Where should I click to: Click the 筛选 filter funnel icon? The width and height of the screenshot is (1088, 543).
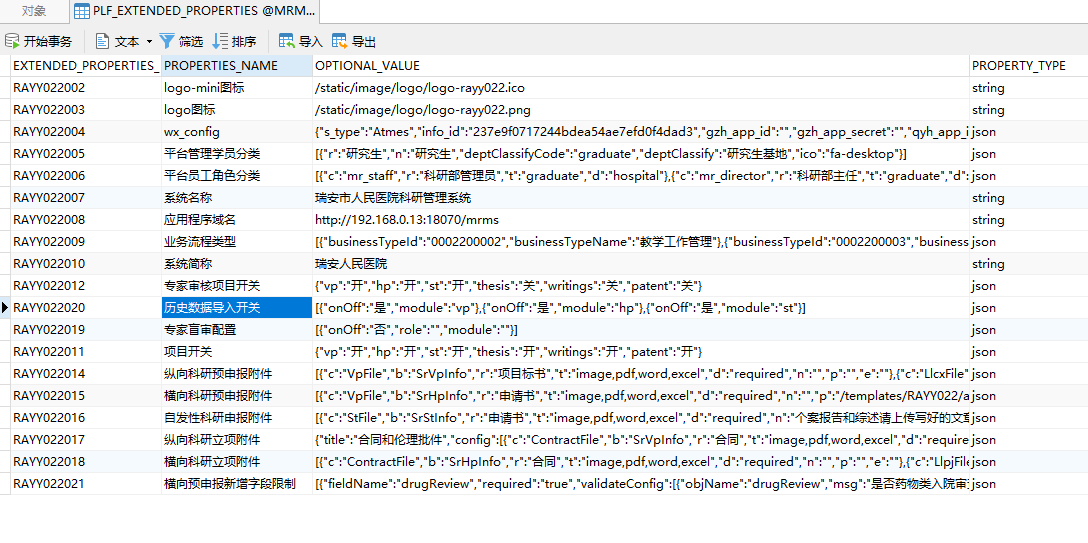[x=167, y=42]
